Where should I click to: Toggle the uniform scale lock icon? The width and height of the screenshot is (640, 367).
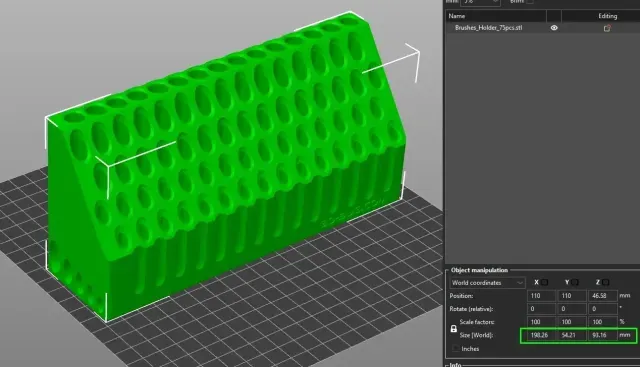[x=453, y=329]
